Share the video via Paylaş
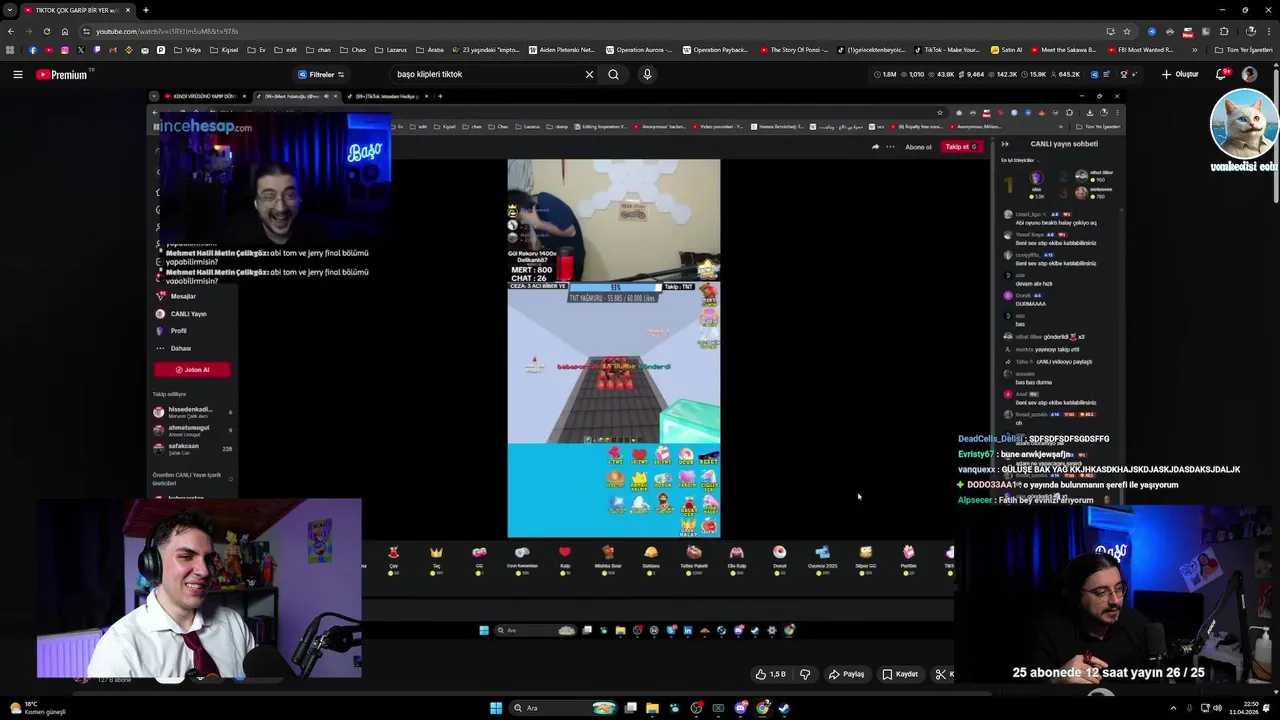 tap(846, 674)
